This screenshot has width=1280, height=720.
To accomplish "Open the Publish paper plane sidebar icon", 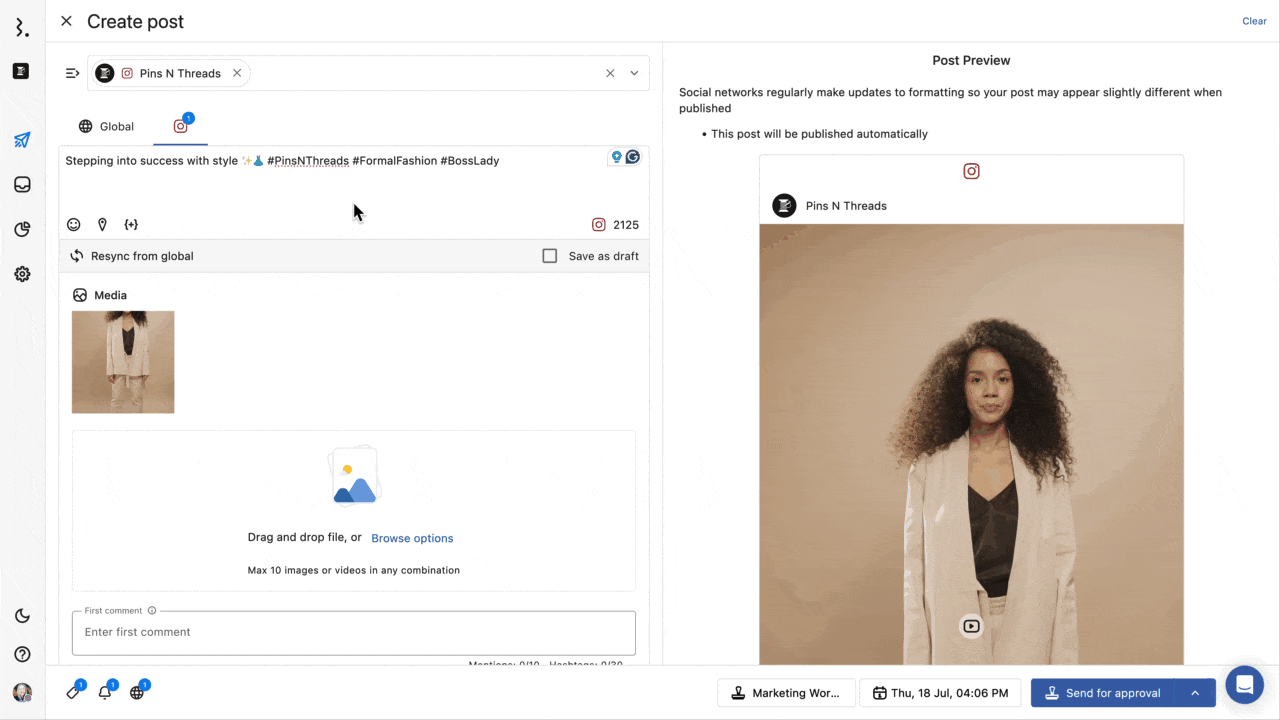I will 22,140.
